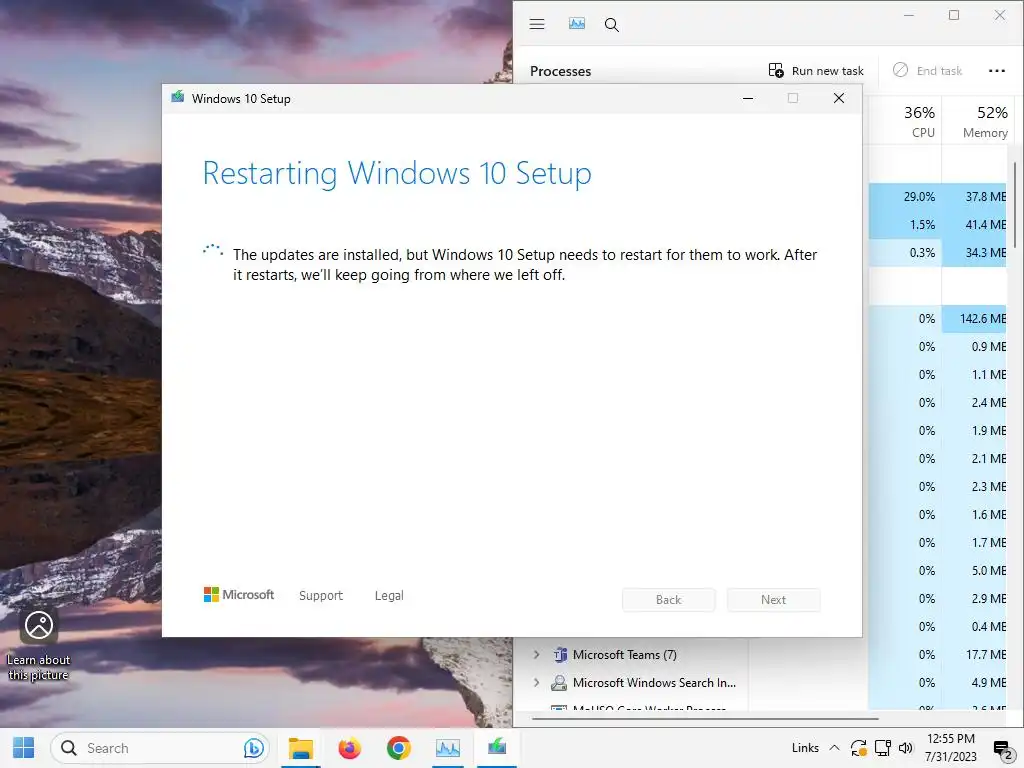Click the Run new task label
Screen dimensions: 1024x768
point(827,71)
